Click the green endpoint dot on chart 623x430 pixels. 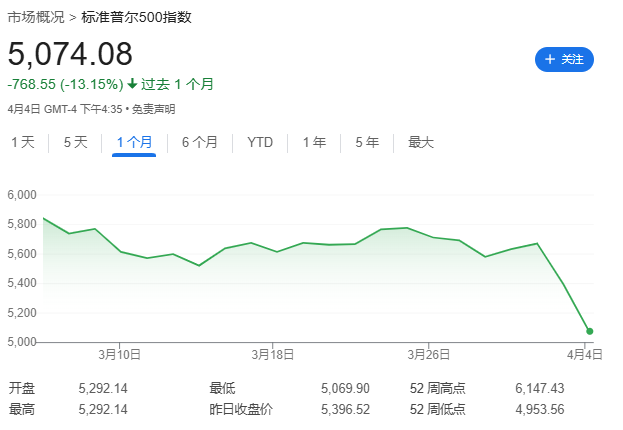point(590,331)
